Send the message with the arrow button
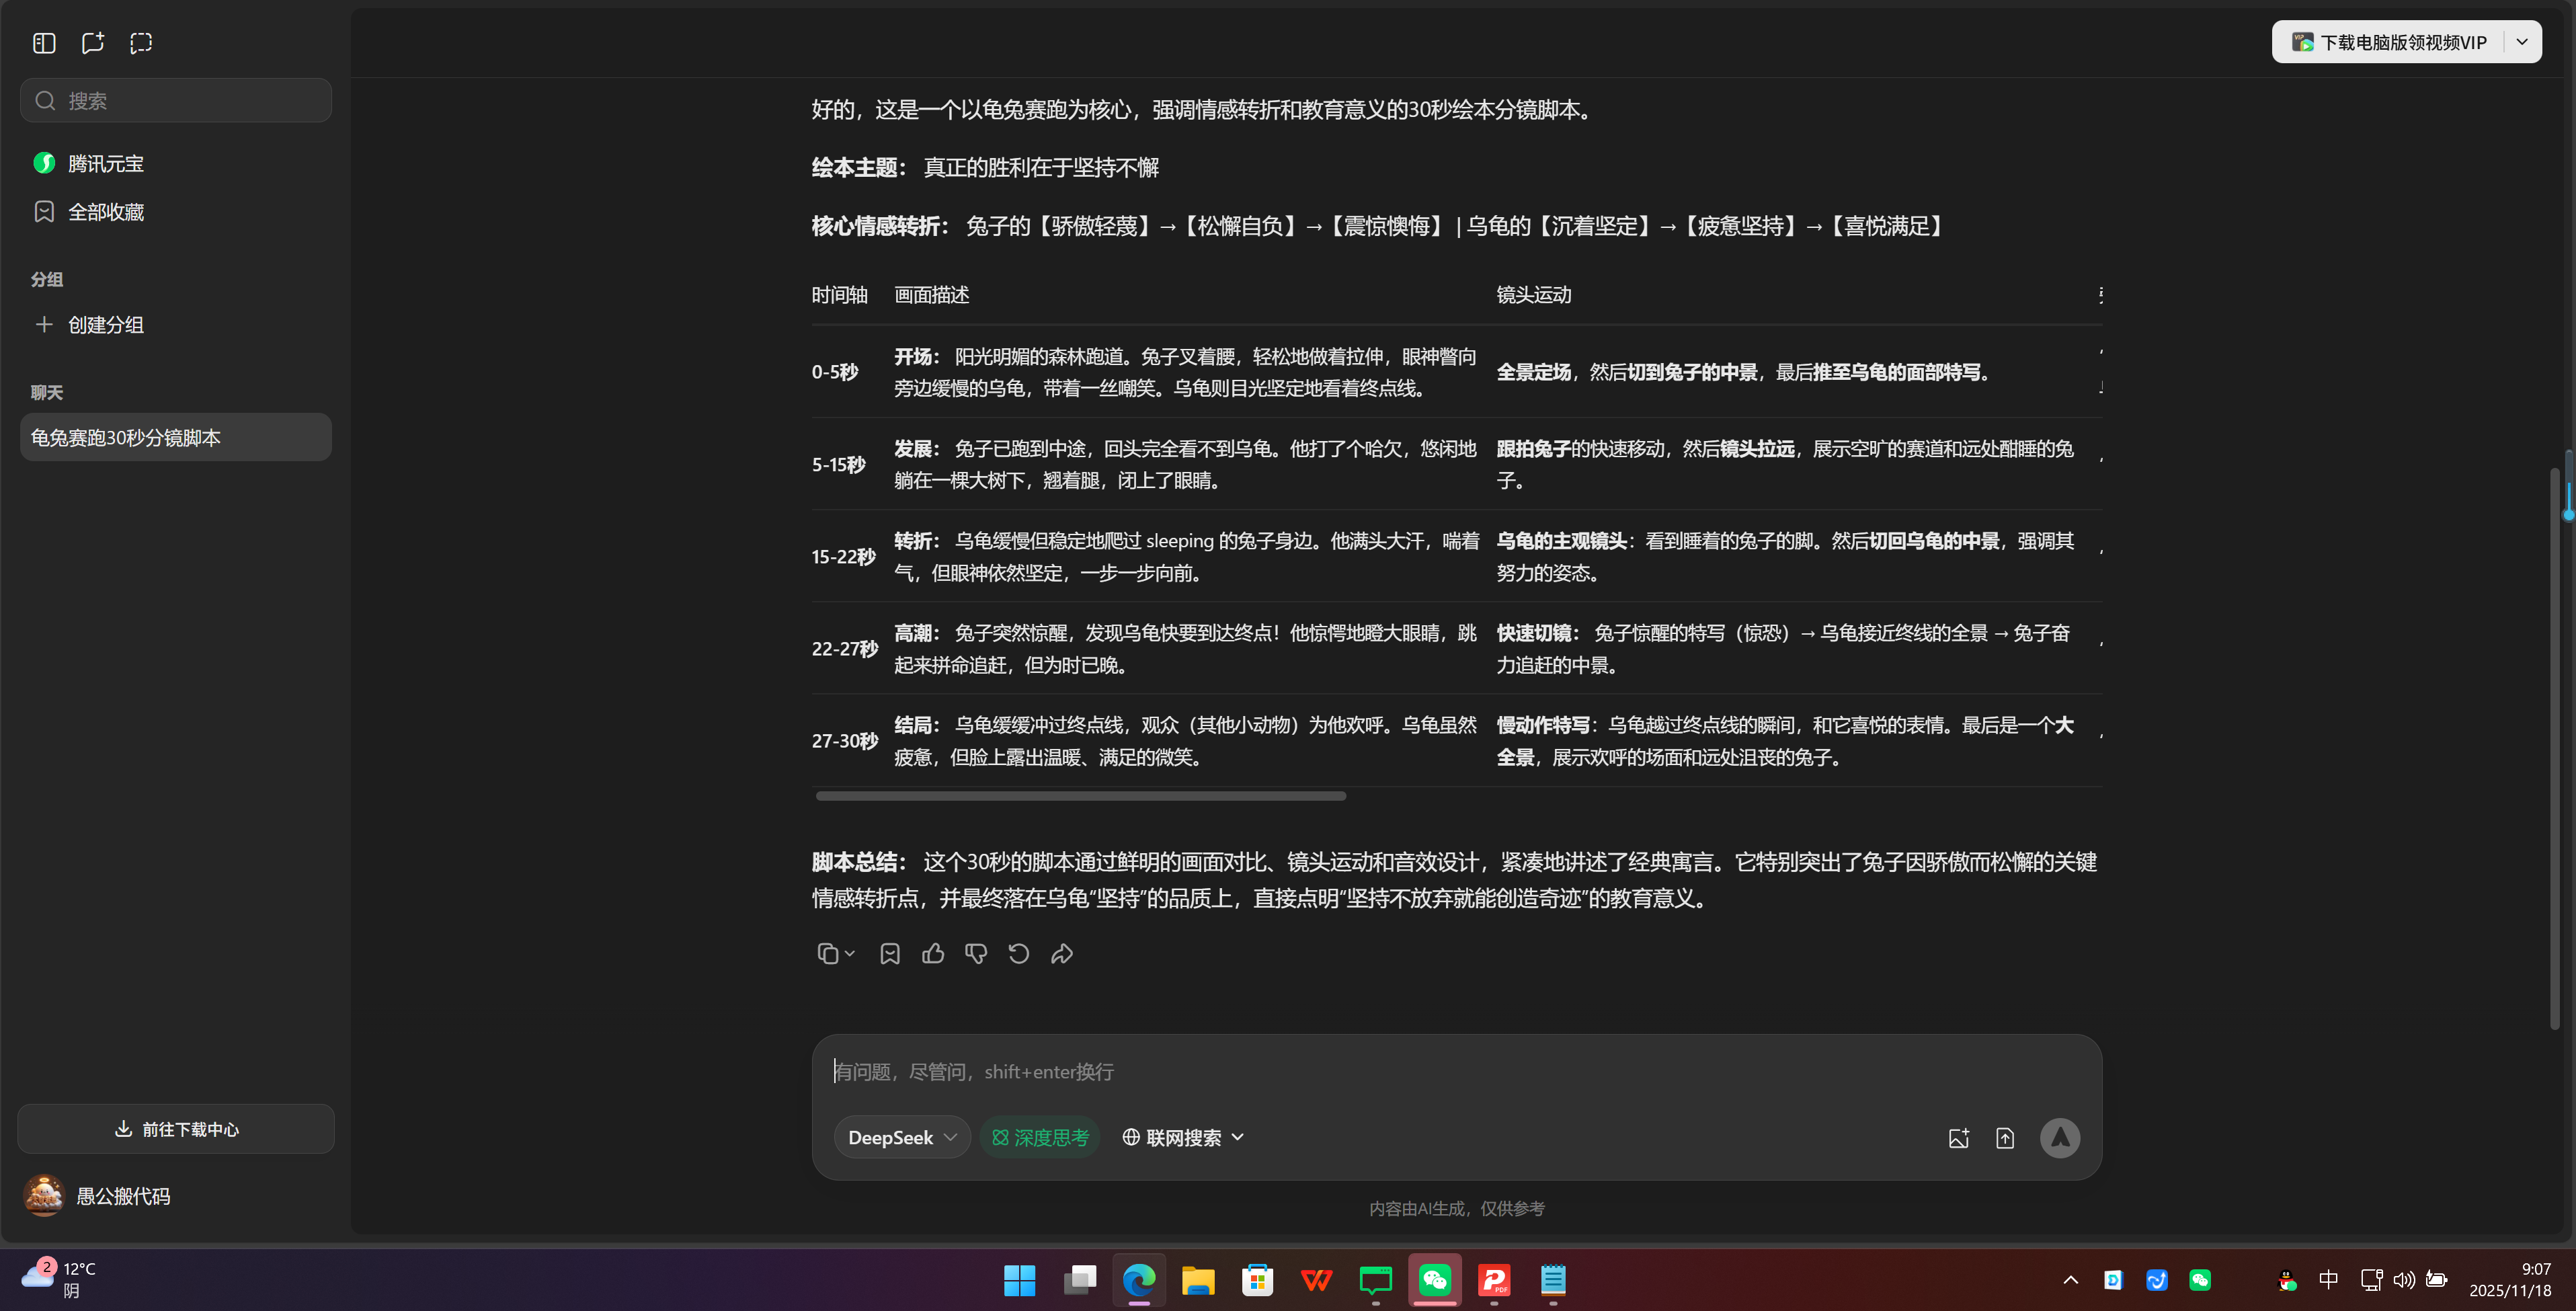This screenshot has width=2576, height=1311. (x=2060, y=1137)
